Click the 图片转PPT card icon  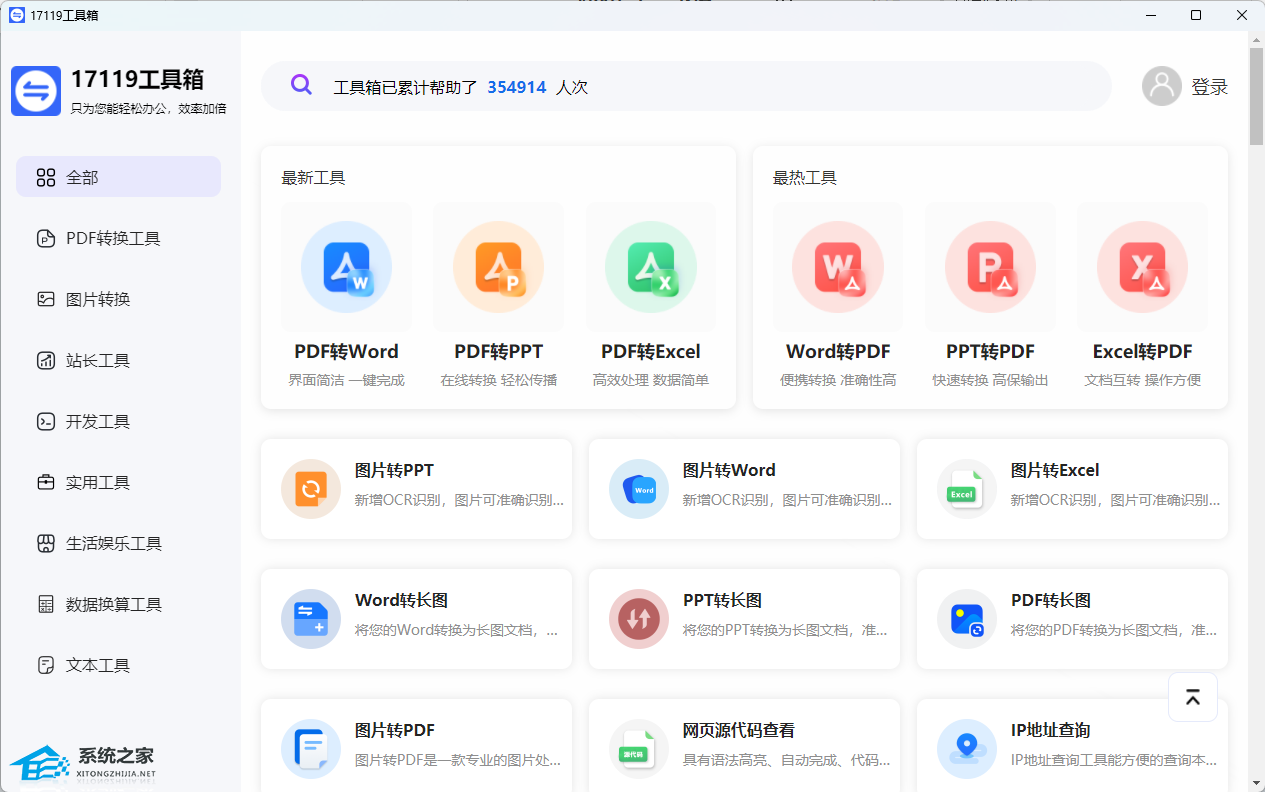311,489
